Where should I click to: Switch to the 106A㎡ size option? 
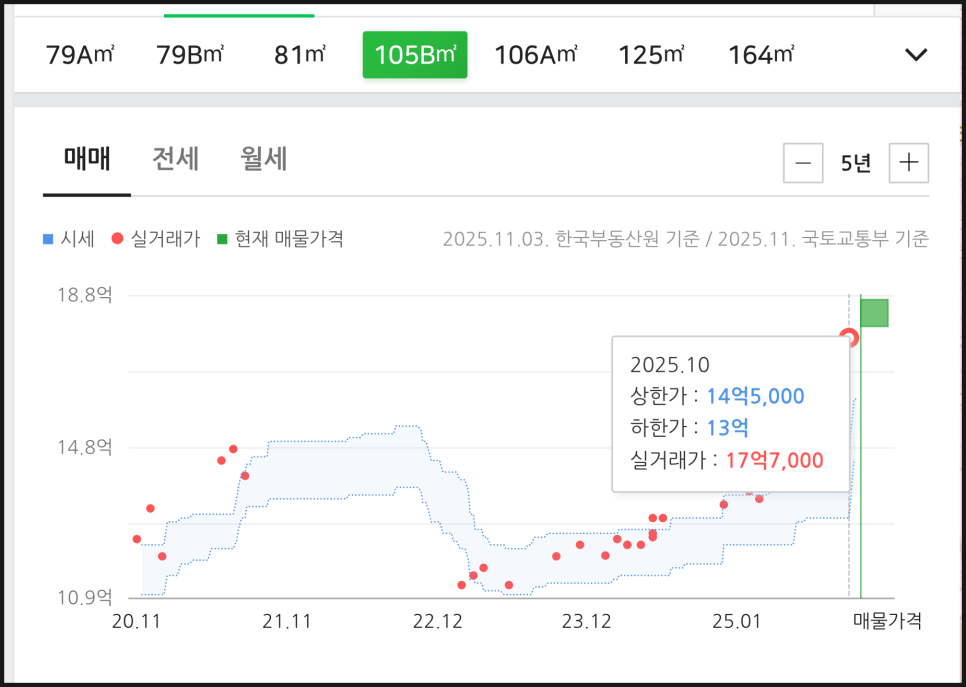tap(536, 55)
